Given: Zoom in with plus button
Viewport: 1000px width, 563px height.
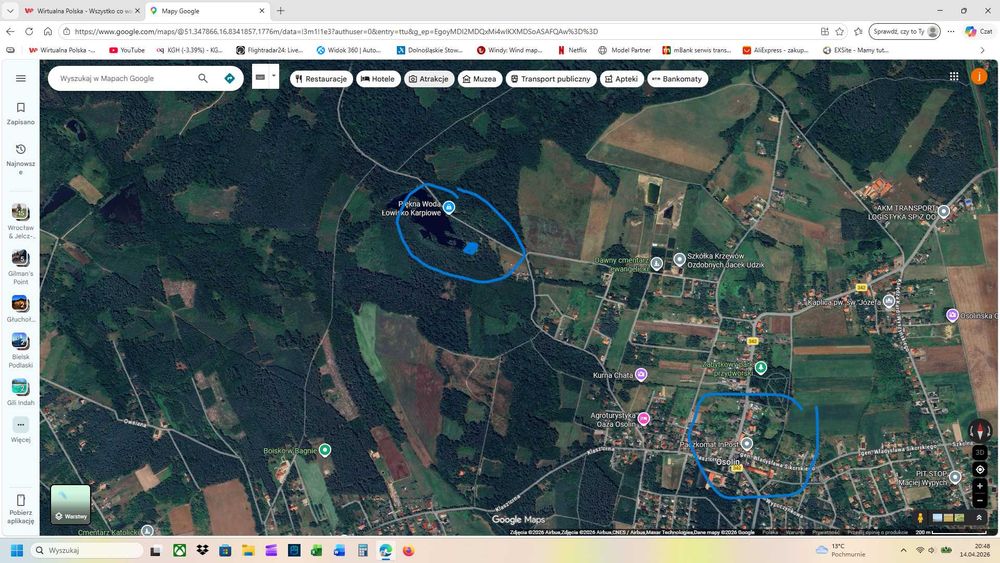Looking at the screenshot, I should [x=980, y=486].
